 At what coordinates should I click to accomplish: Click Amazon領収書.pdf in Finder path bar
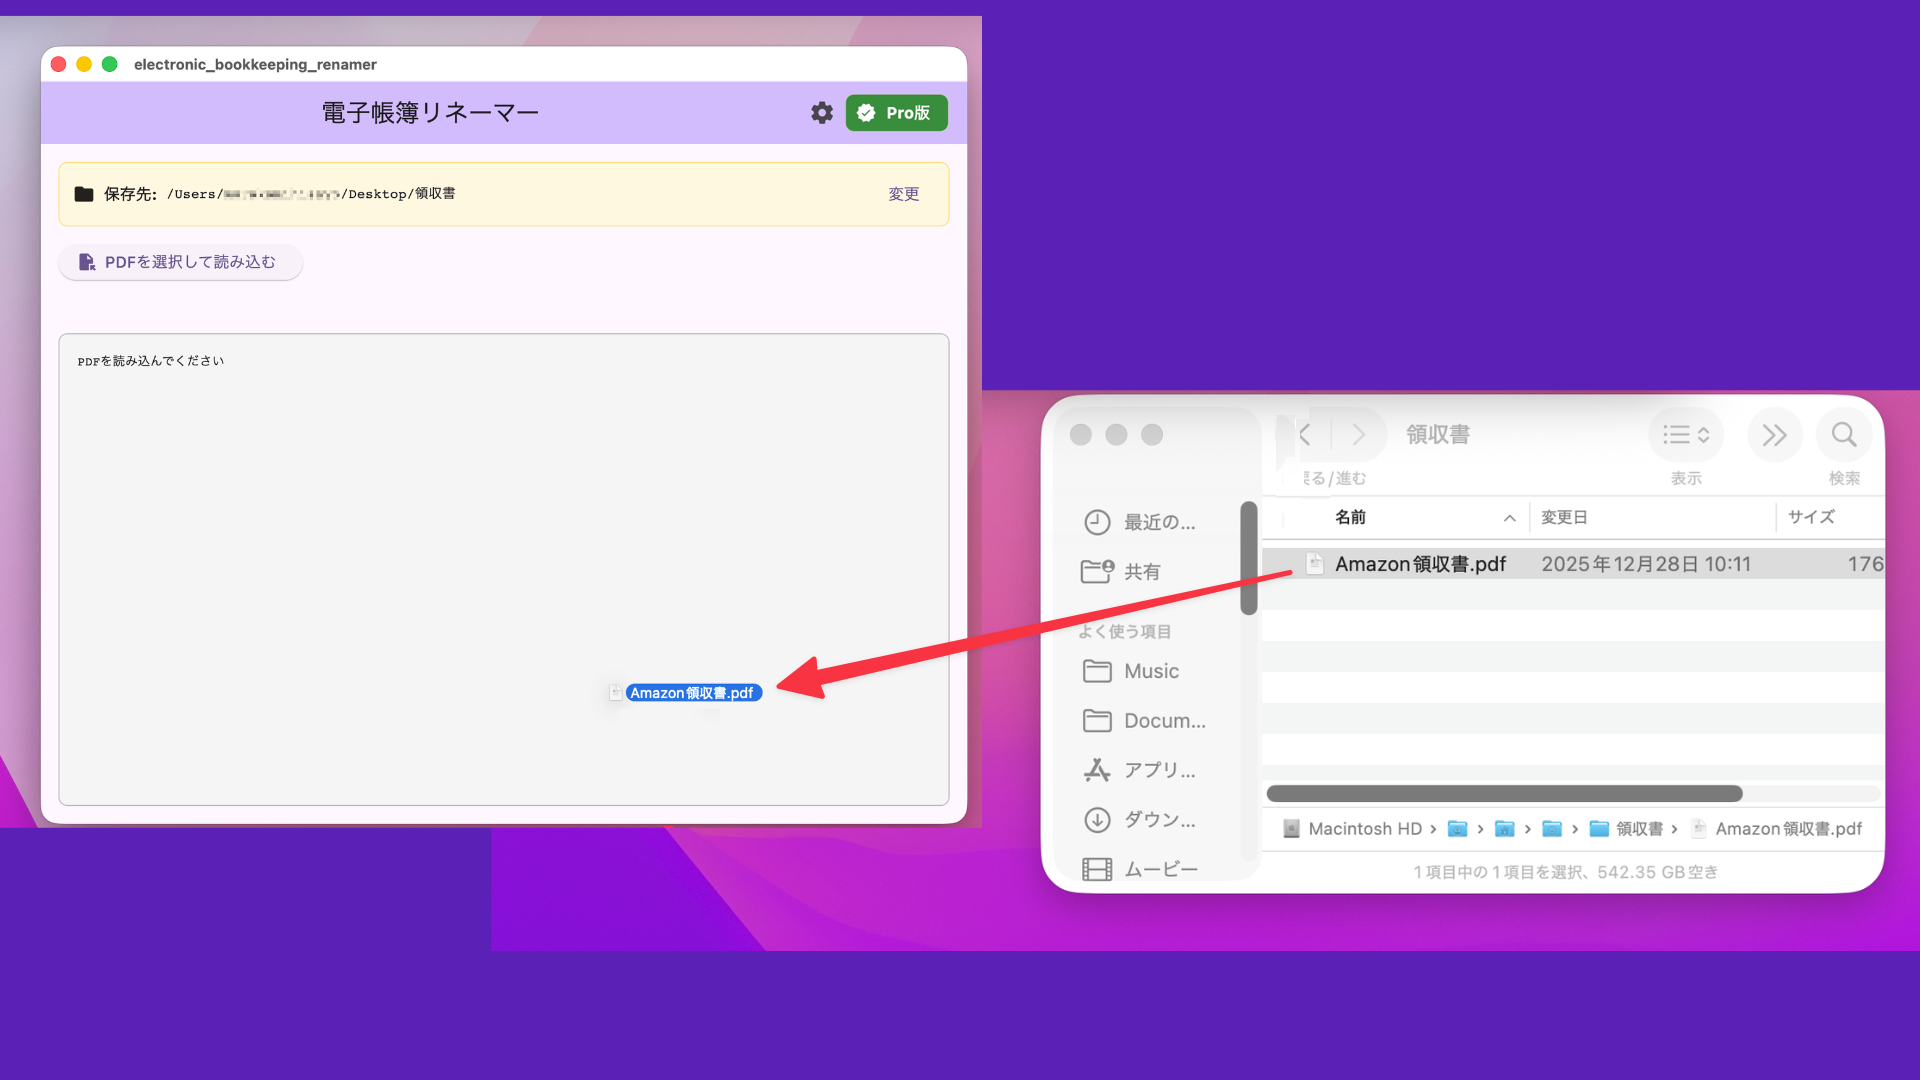[x=1777, y=829]
